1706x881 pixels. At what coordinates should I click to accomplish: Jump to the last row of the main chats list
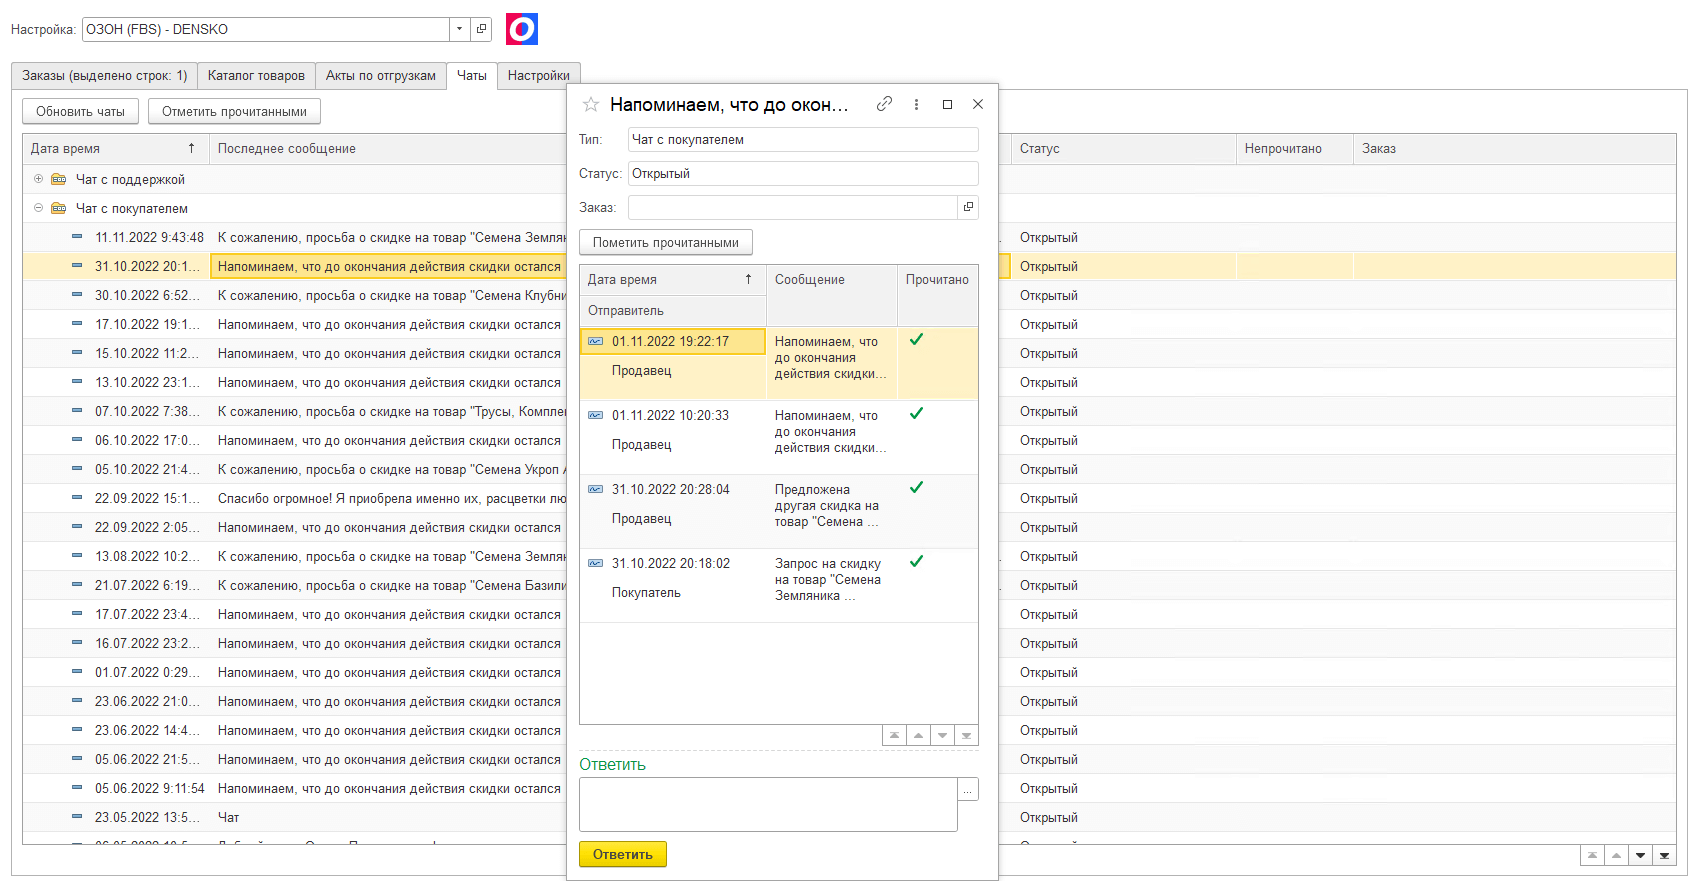[x=1664, y=856]
